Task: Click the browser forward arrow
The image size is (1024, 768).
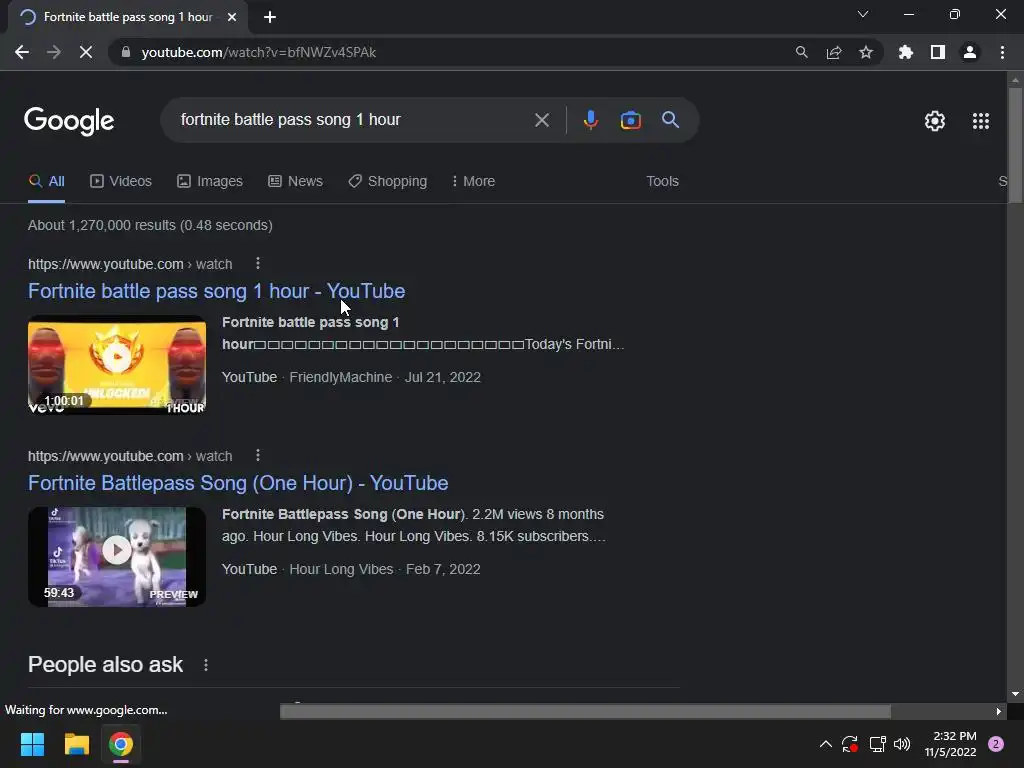Action: pyautogui.click(x=54, y=52)
